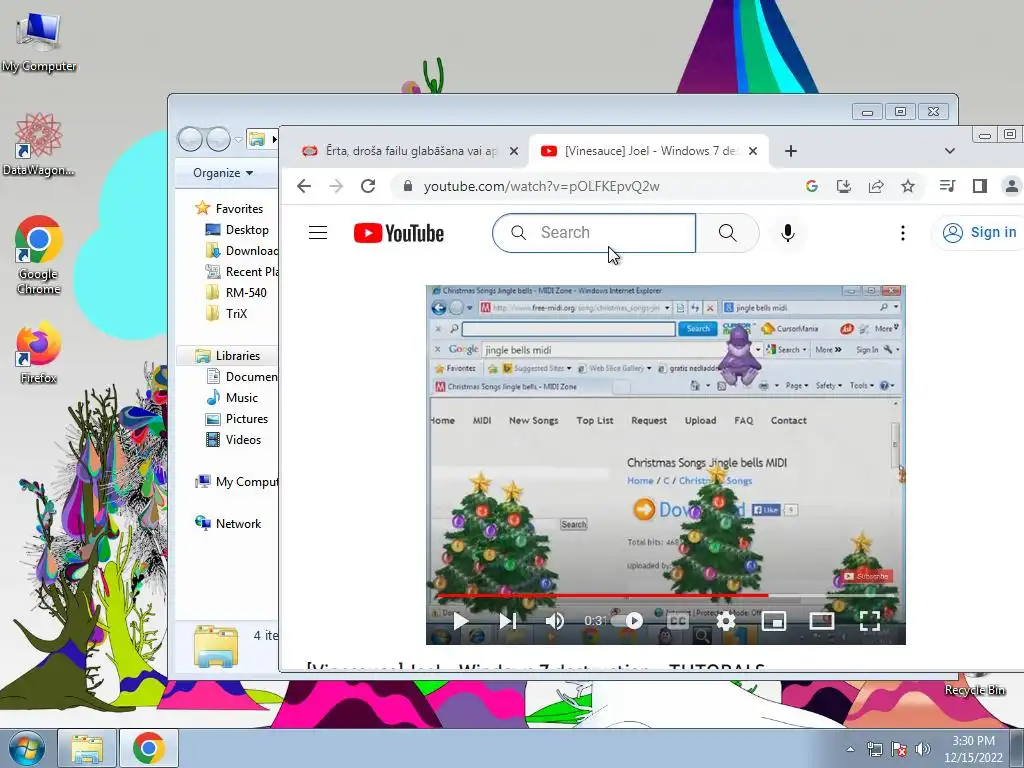Open Documents library
The height and width of the screenshot is (768, 1024).
click(x=242, y=377)
